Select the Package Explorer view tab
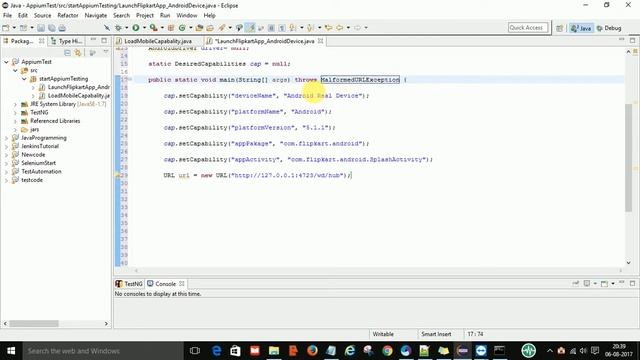This screenshot has height=360, width=640. tap(22, 41)
